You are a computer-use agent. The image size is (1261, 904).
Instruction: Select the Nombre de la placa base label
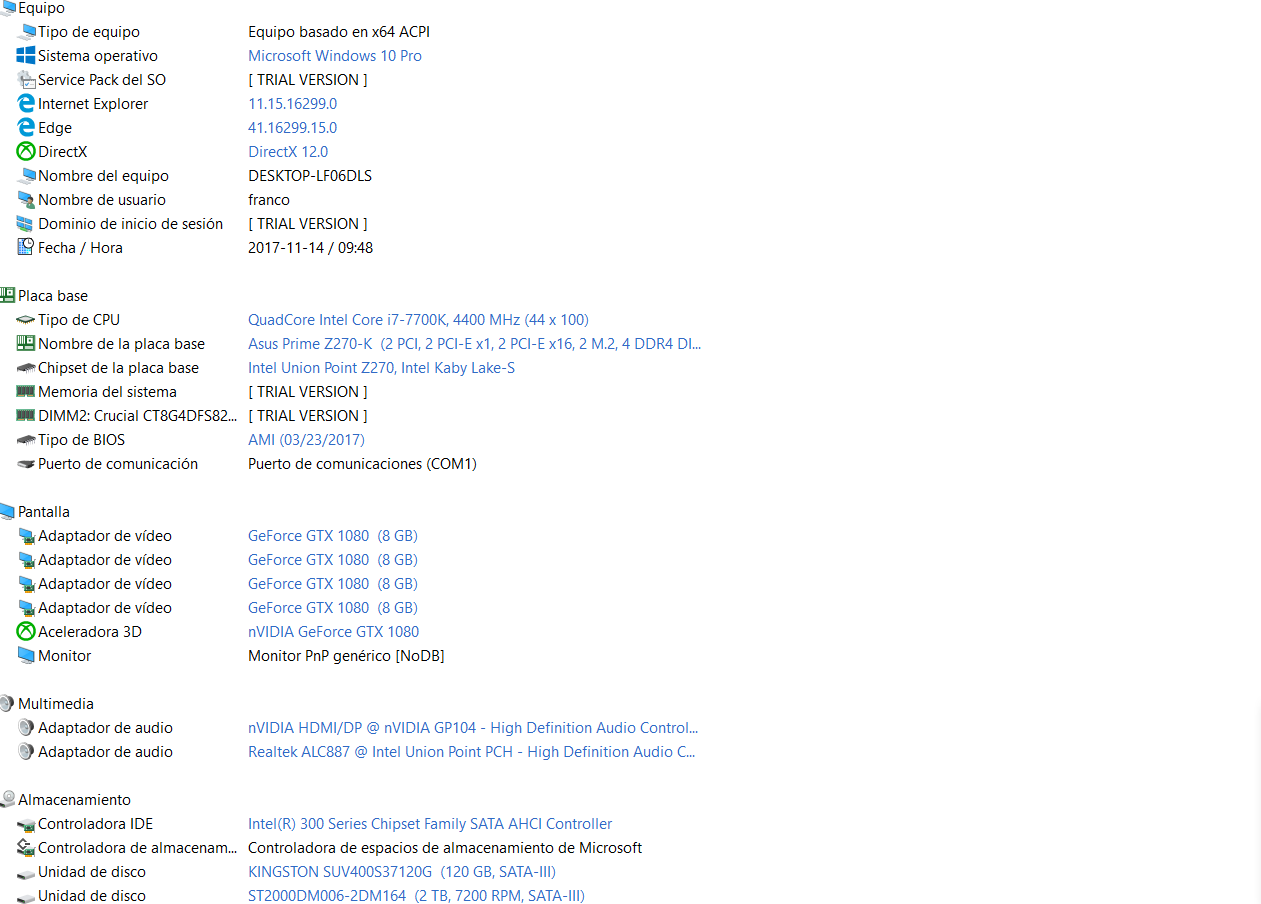(121, 344)
